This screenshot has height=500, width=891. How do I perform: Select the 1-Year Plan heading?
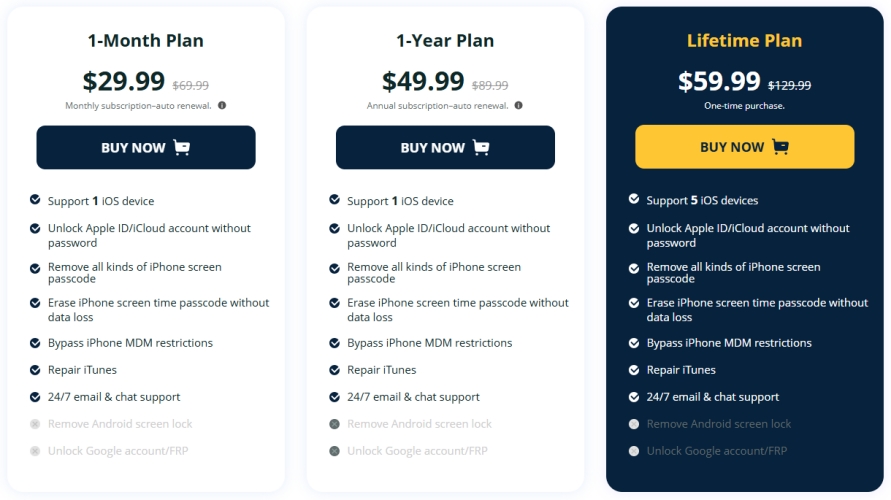pyautogui.click(x=445, y=41)
